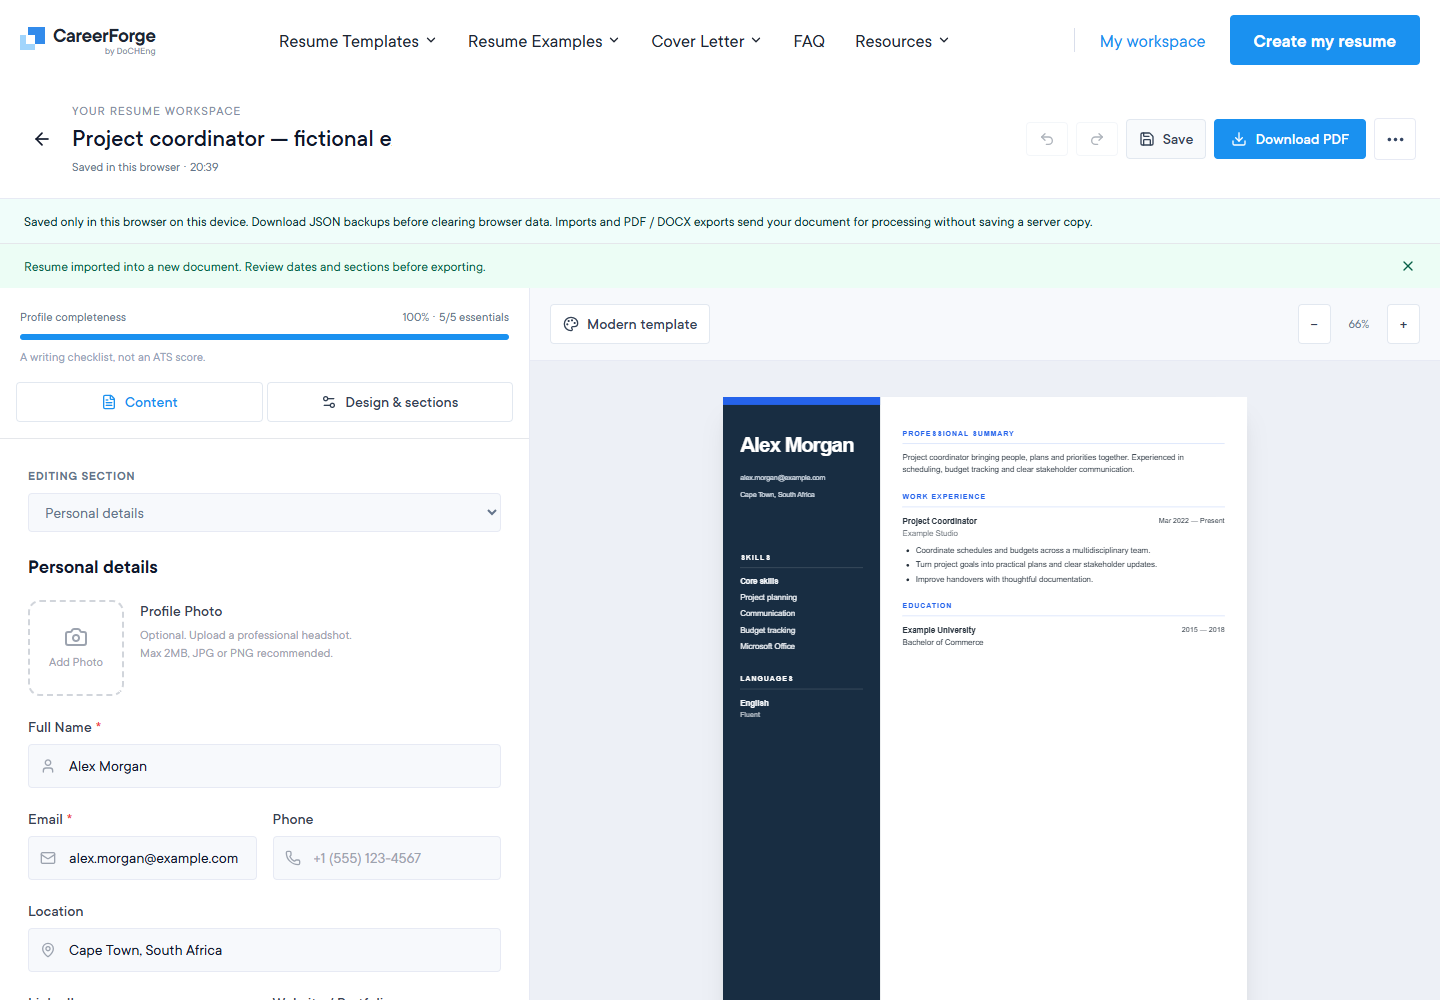Expand the Resume Examples menu
The height and width of the screenshot is (1000, 1440).
(x=543, y=41)
